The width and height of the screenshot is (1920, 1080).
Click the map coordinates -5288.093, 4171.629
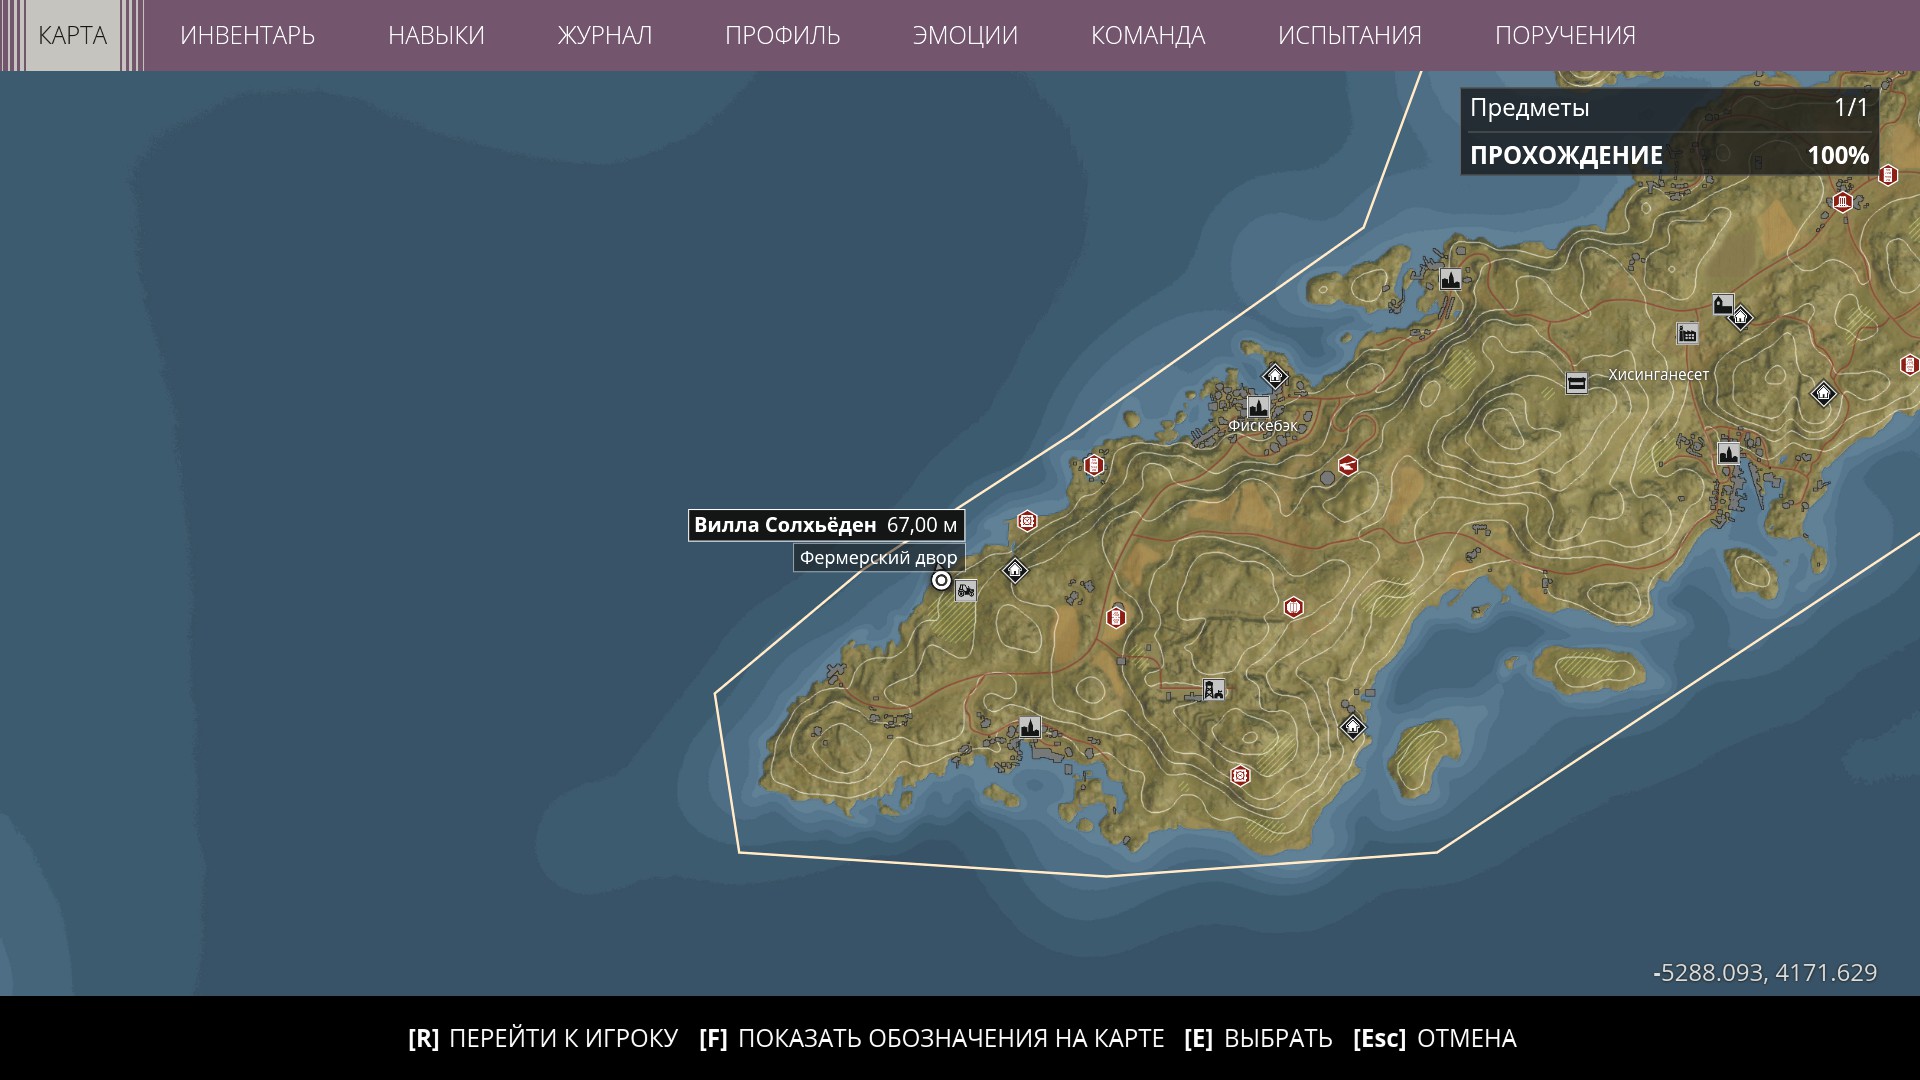click(1765, 973)
